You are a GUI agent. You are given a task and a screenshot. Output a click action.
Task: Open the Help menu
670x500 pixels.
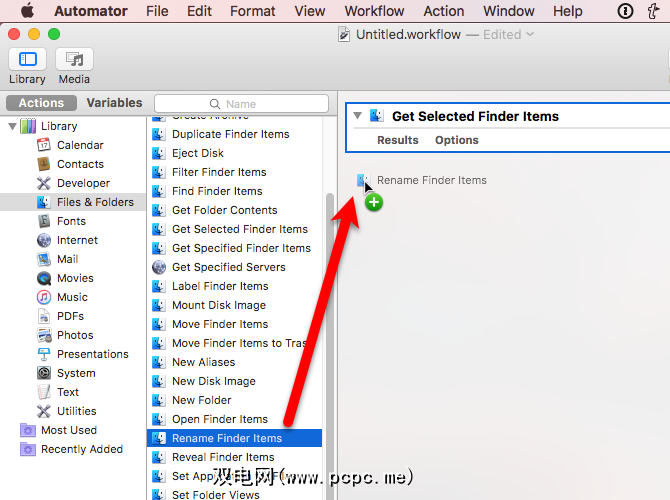[x=567, y=11]
